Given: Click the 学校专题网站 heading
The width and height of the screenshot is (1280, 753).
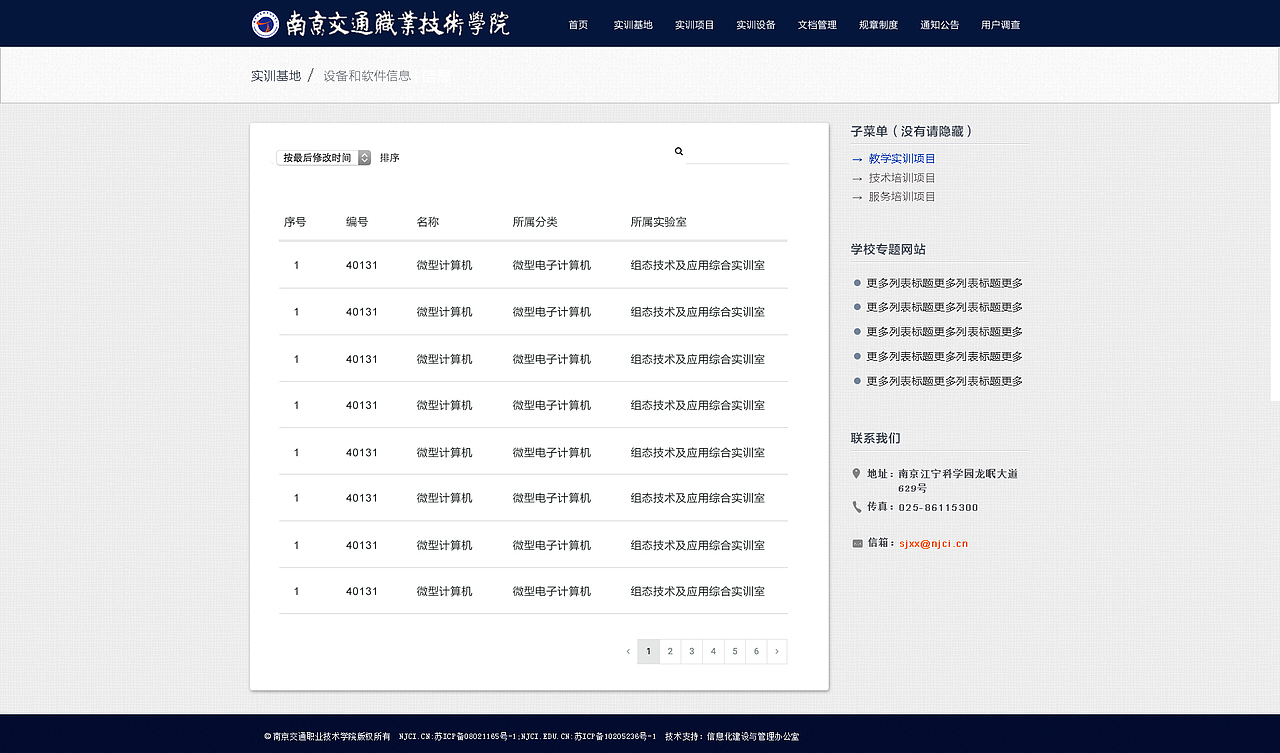Looking at the screenshot, I should tap(888, 250).
